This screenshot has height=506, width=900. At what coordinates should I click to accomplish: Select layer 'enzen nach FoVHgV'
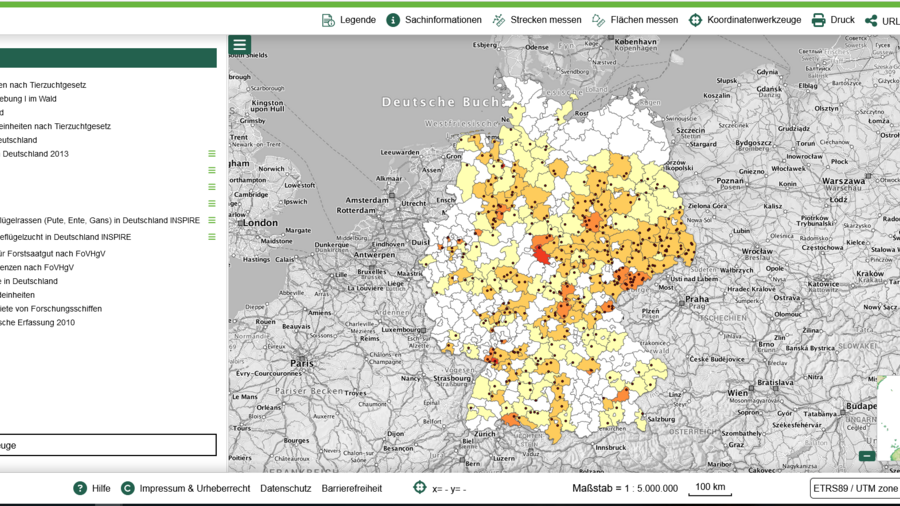[x=37, y=267]
